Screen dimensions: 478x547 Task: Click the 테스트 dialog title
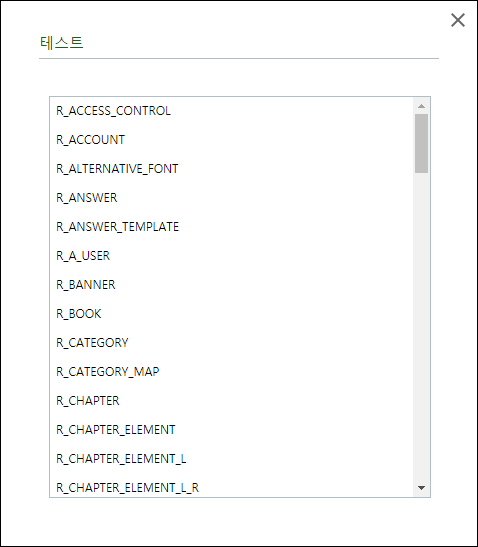61,43
